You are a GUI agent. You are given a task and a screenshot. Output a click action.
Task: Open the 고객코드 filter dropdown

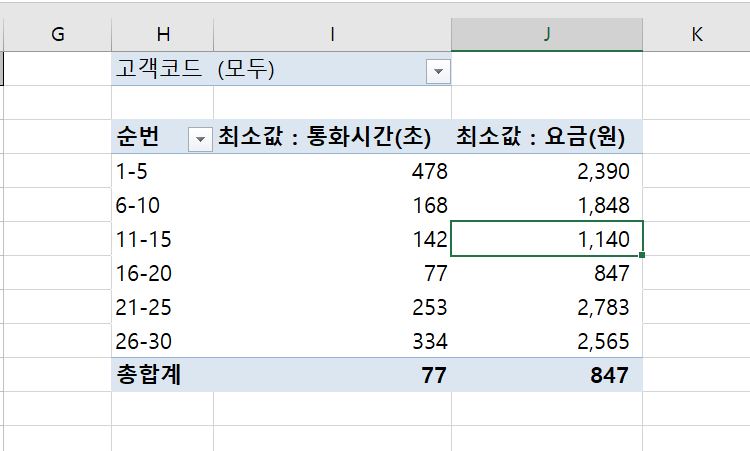click(438, 71)
